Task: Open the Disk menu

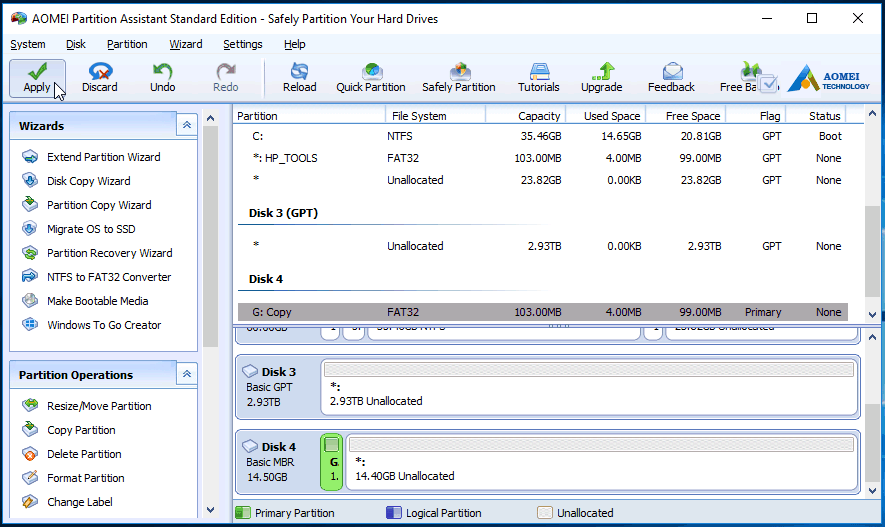Action: click(x=76, y=44)
